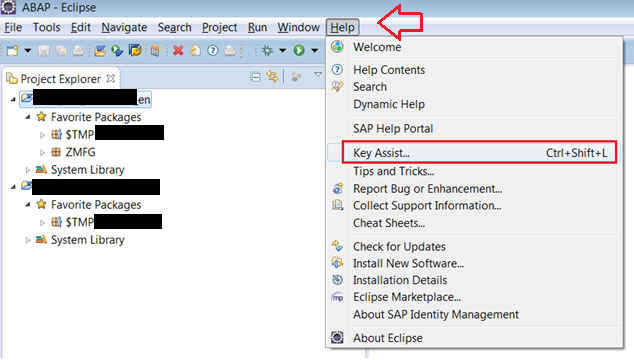Open the Run menu
The height and width of the screenshot is (360, 634).
[x=257, y=27]
